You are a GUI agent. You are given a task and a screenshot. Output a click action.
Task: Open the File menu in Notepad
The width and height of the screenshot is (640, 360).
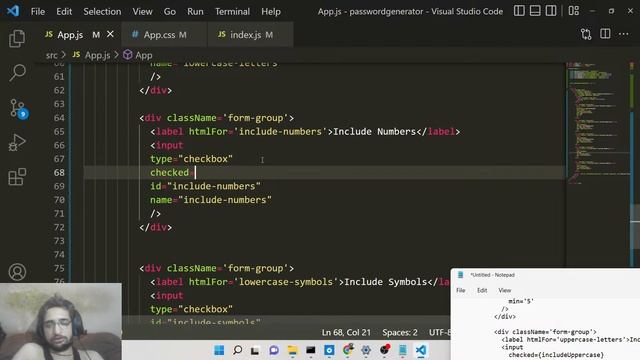click(461, 291)
